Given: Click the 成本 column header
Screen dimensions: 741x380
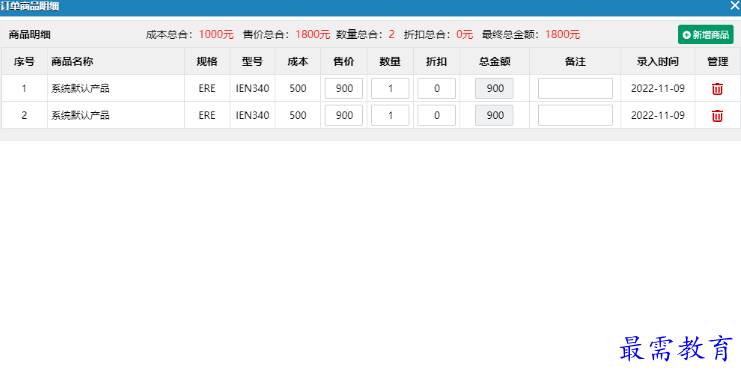Looking at the screenshot, I should tap(298, 61).
